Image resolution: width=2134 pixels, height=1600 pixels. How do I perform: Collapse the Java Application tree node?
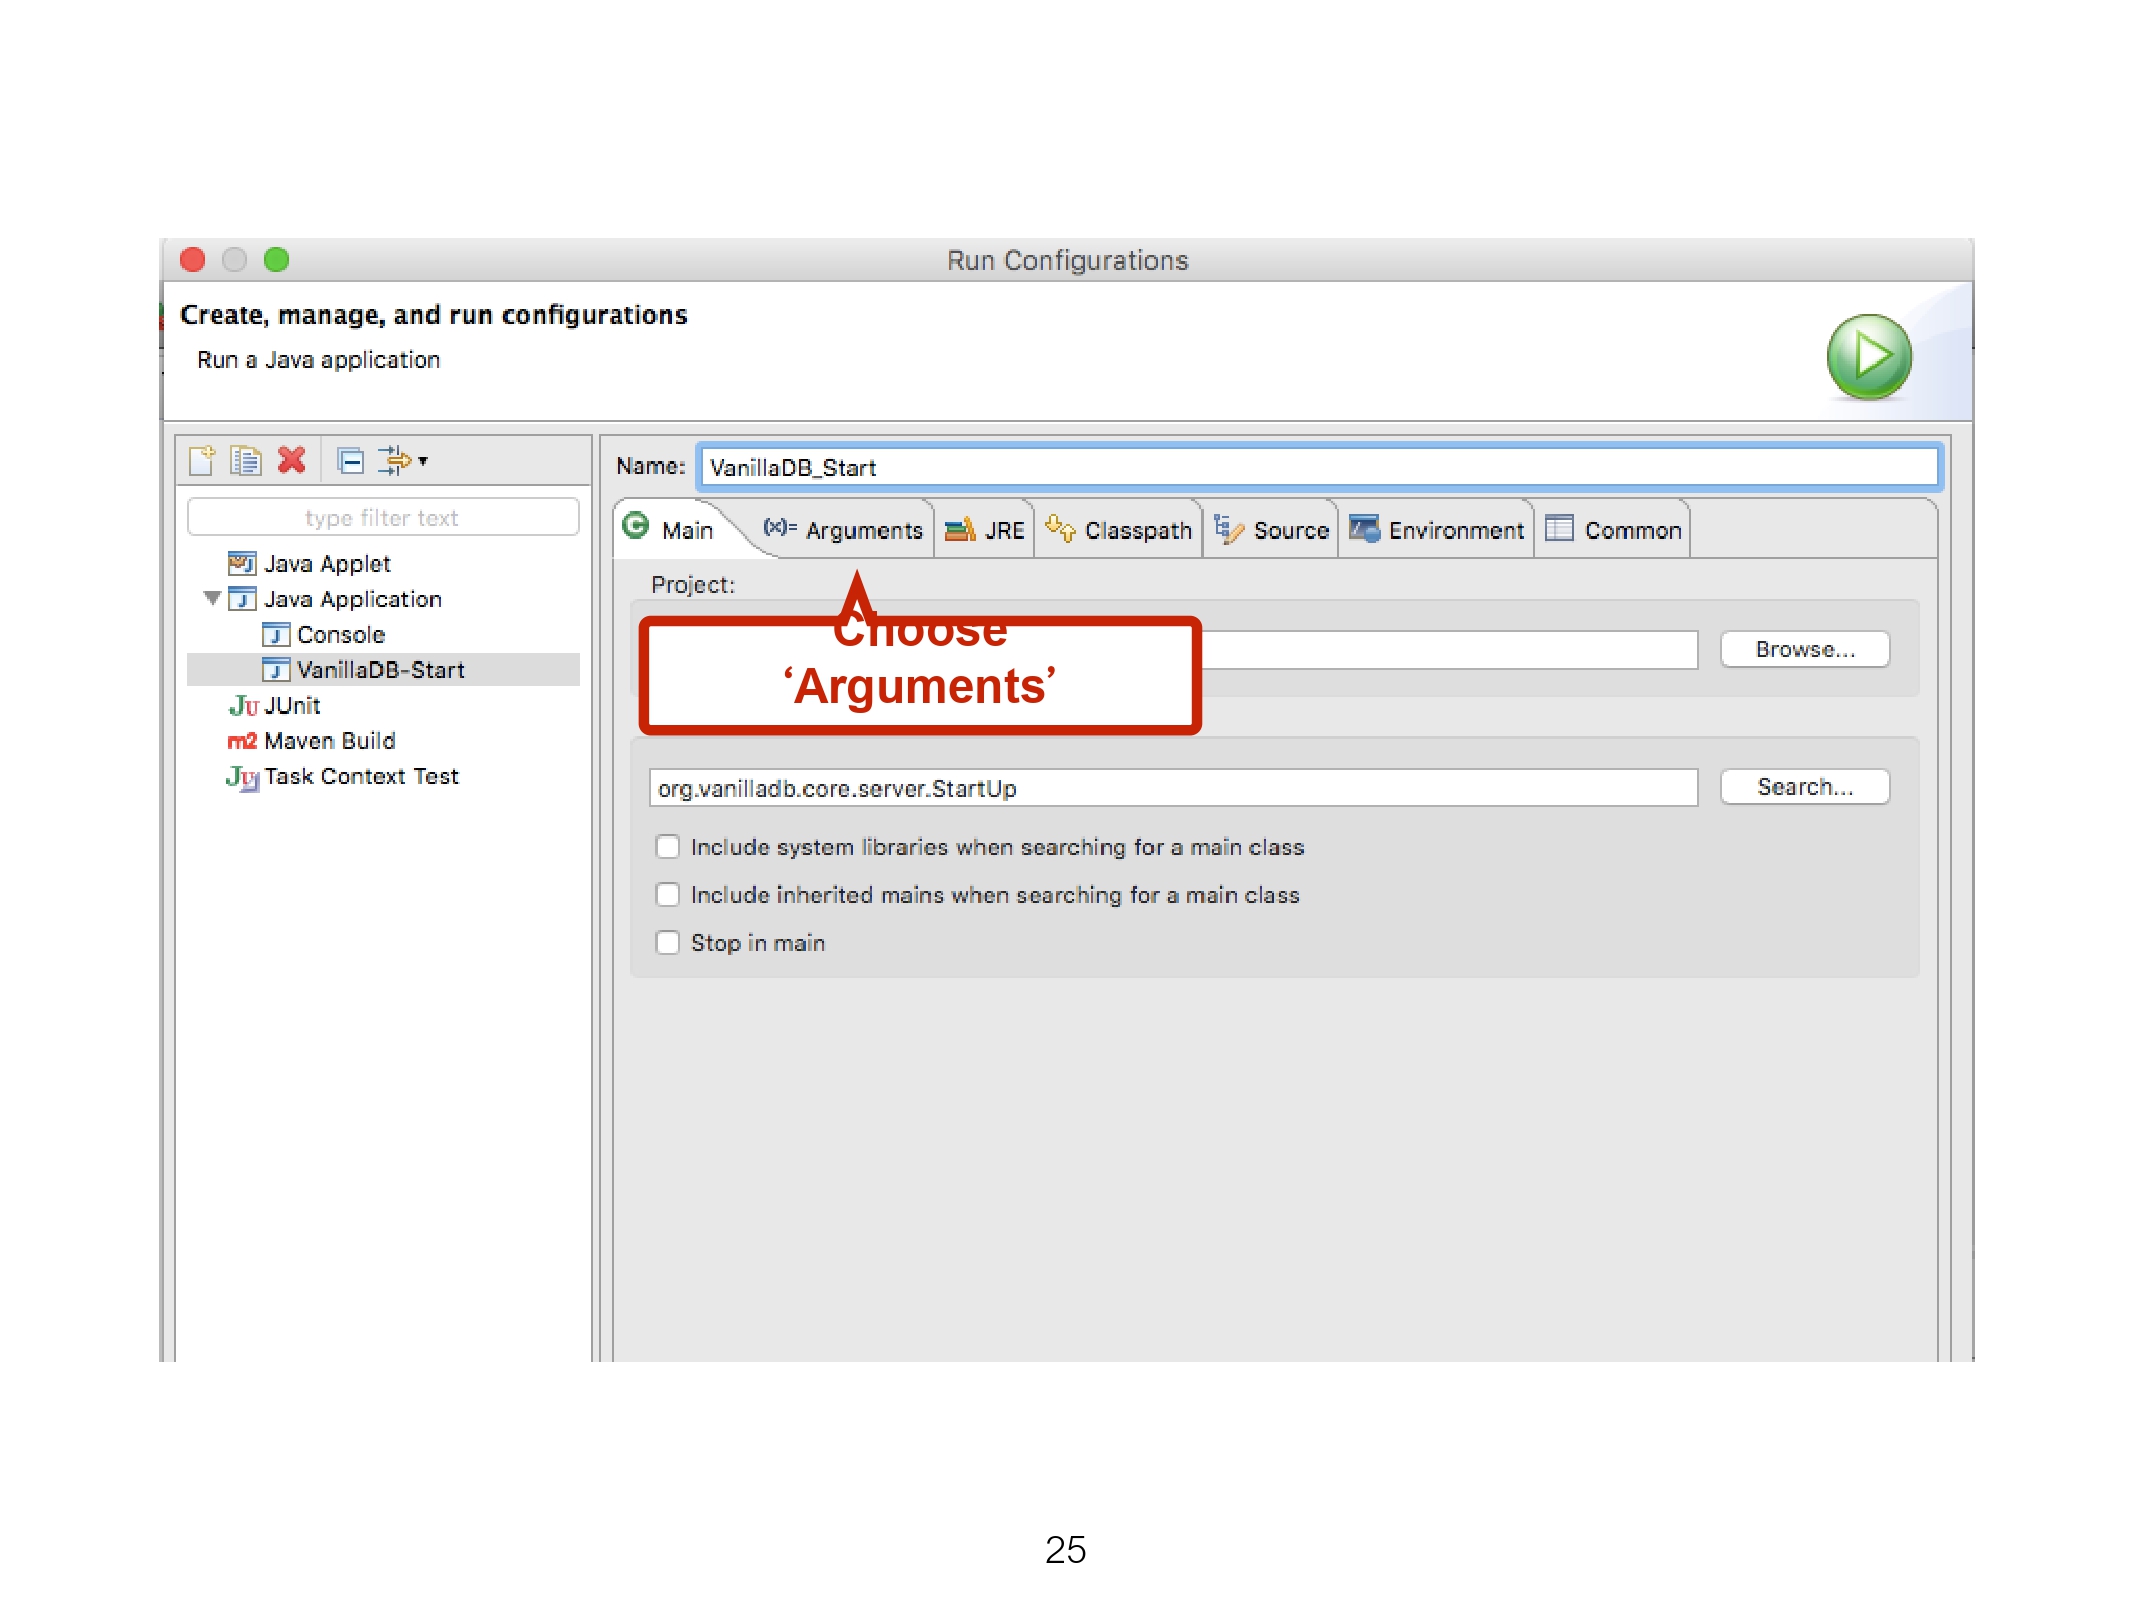click(x=212, y=599)
